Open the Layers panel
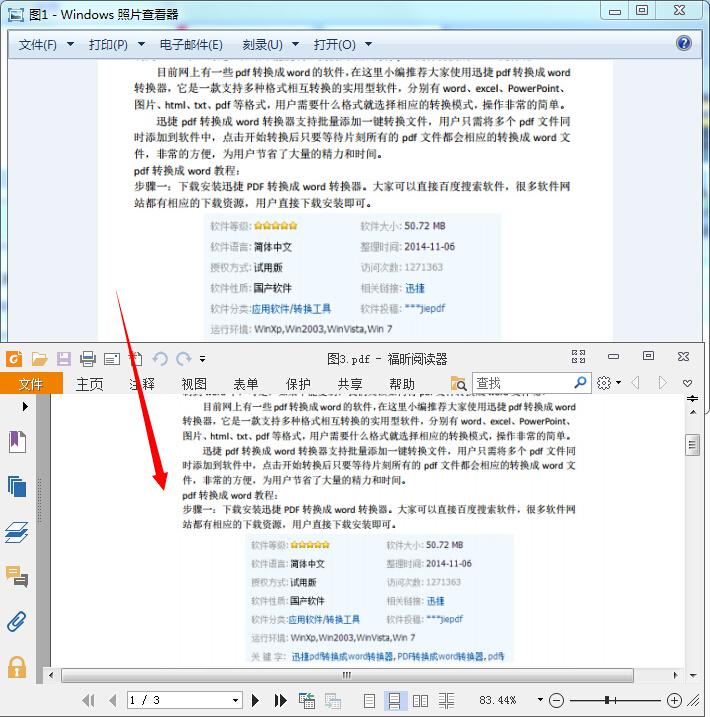The image size is (710, 717). 17,532
